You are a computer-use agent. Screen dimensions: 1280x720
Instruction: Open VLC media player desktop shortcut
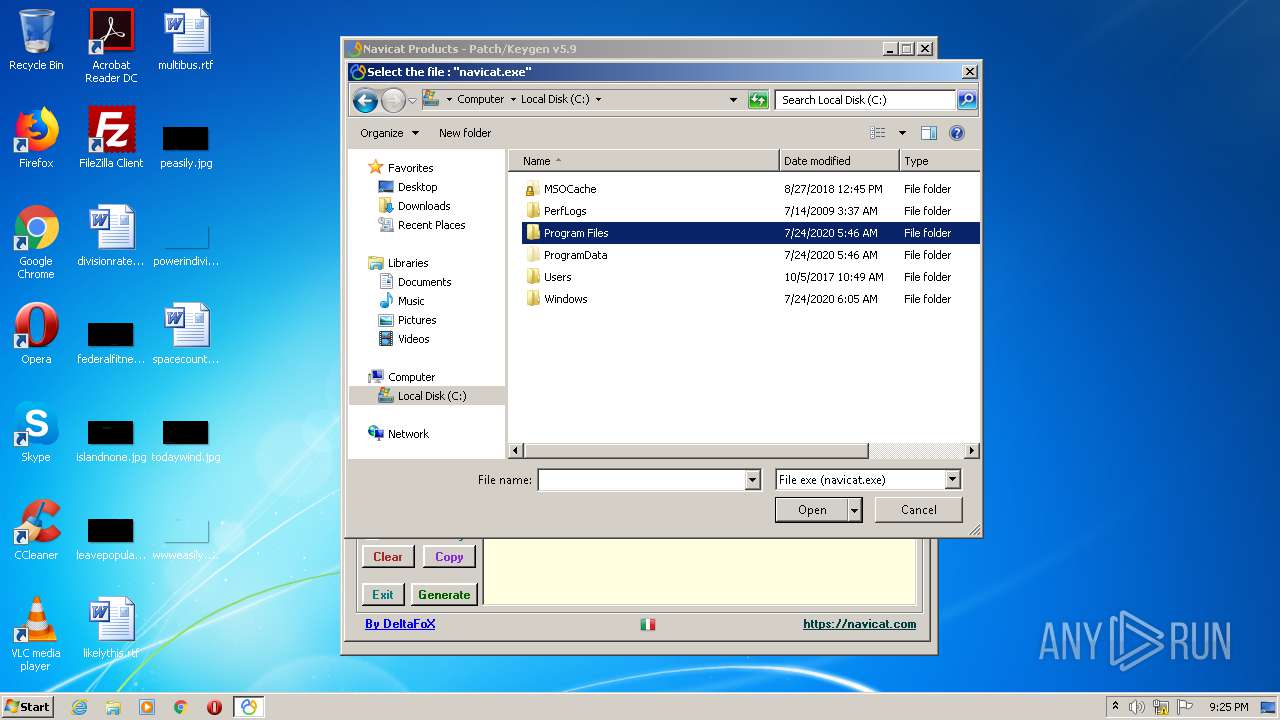click(x=36, y=634)
